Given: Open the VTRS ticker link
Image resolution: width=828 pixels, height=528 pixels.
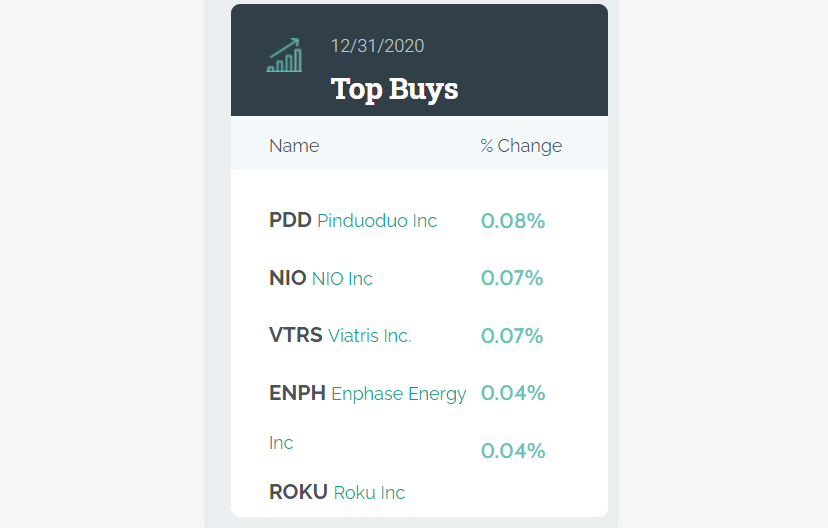Looking at the screenshot, I should [x=296, y=336].
